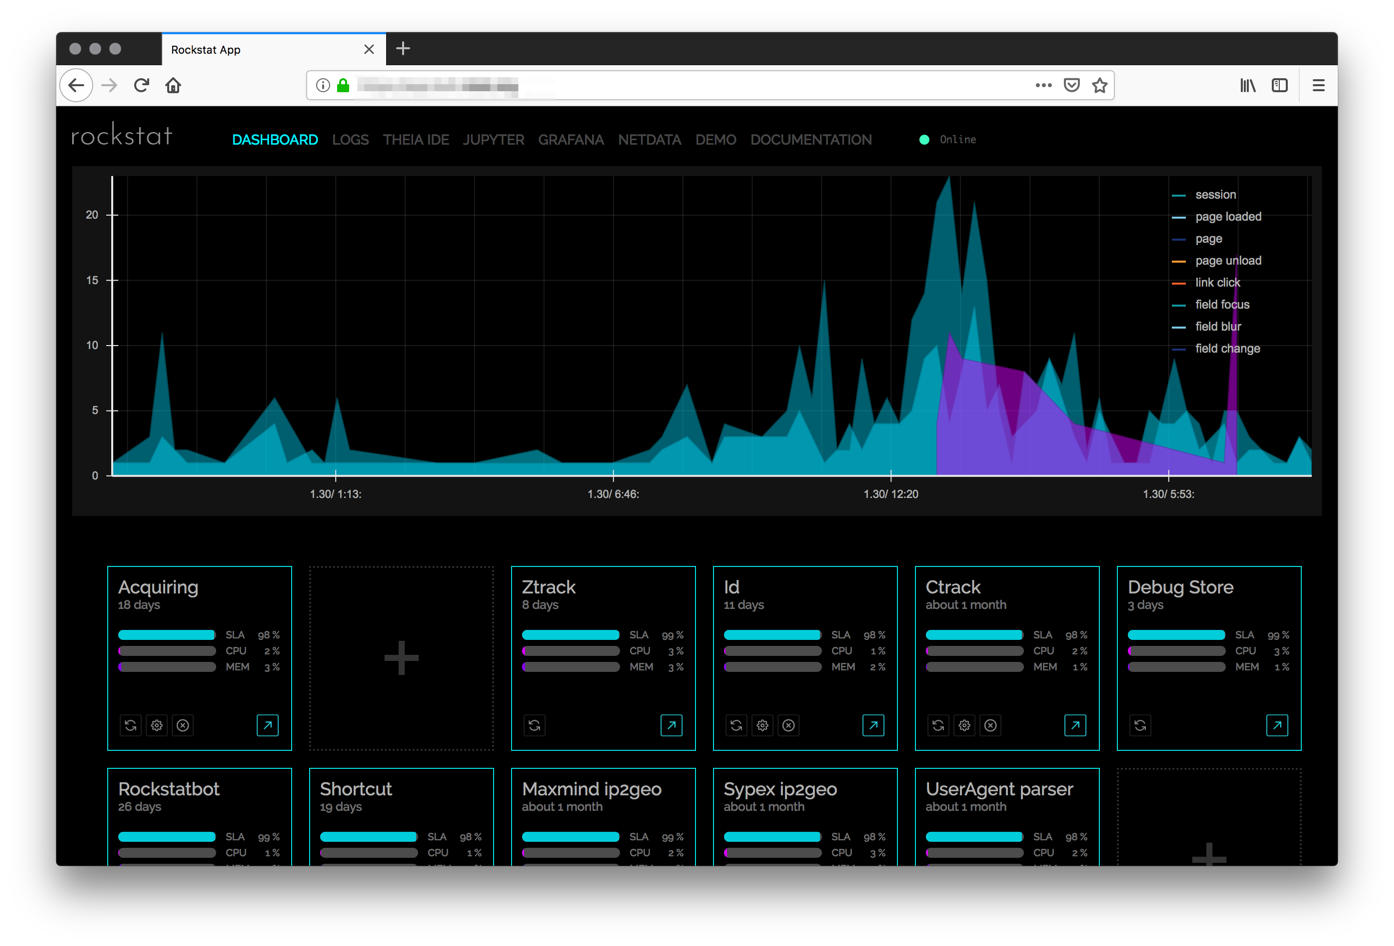This screenshot has width=1394, height=946.
Task: Click Ztrack CPU usage bar
Action: click(x=571, y=651)
